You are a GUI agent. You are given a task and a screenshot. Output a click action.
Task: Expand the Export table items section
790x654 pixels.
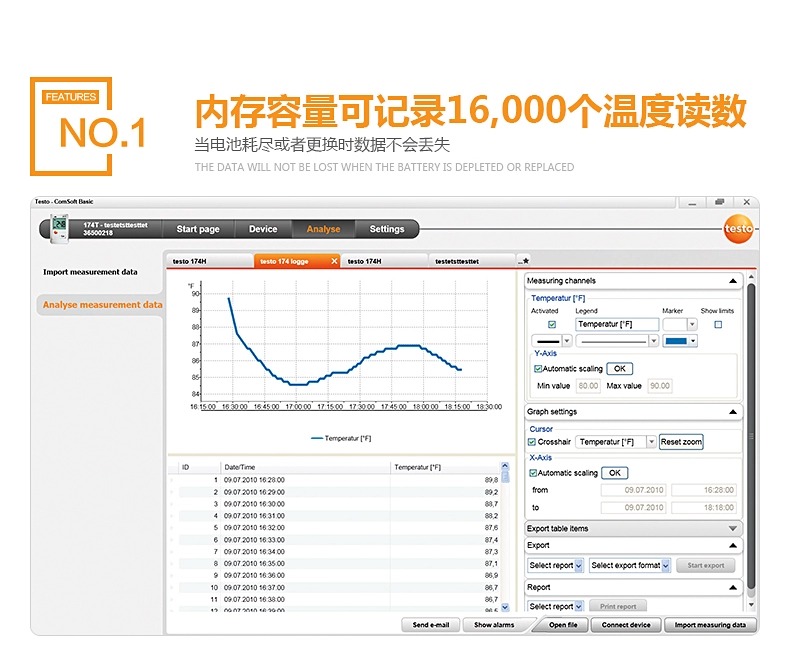coord(733,529)
